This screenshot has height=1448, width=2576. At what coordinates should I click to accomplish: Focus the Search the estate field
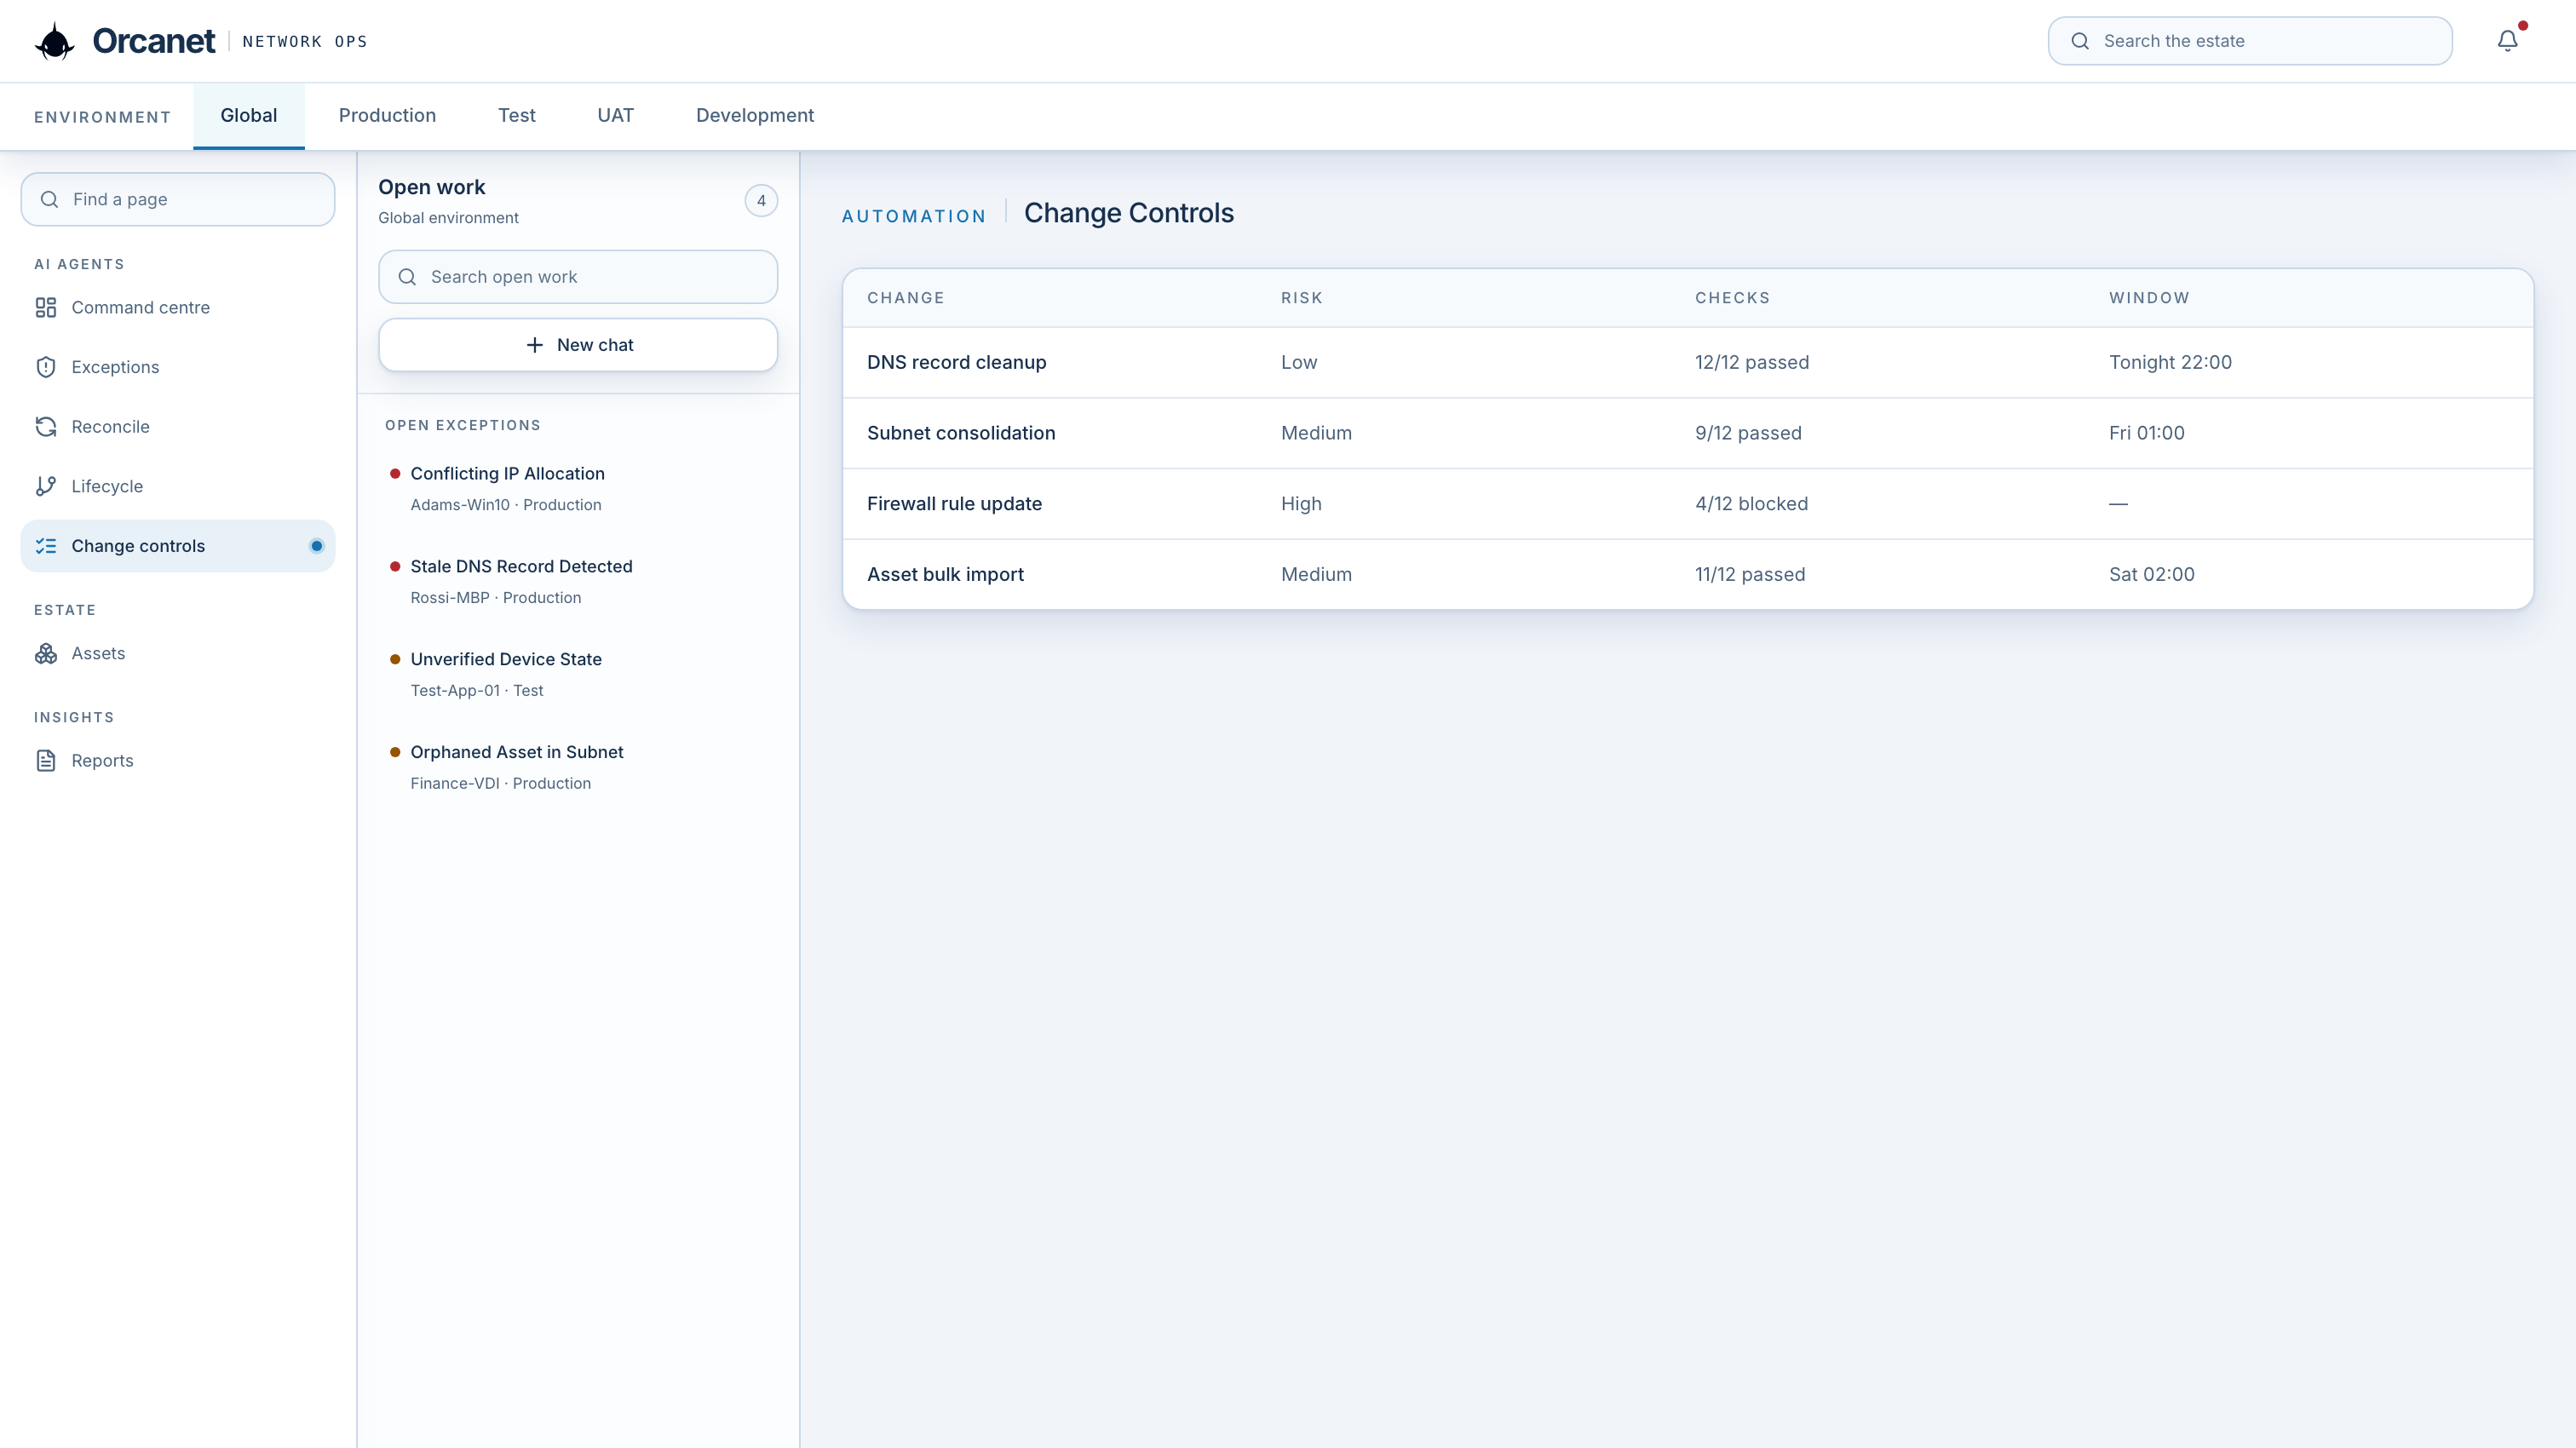(x=2250, y=41)
